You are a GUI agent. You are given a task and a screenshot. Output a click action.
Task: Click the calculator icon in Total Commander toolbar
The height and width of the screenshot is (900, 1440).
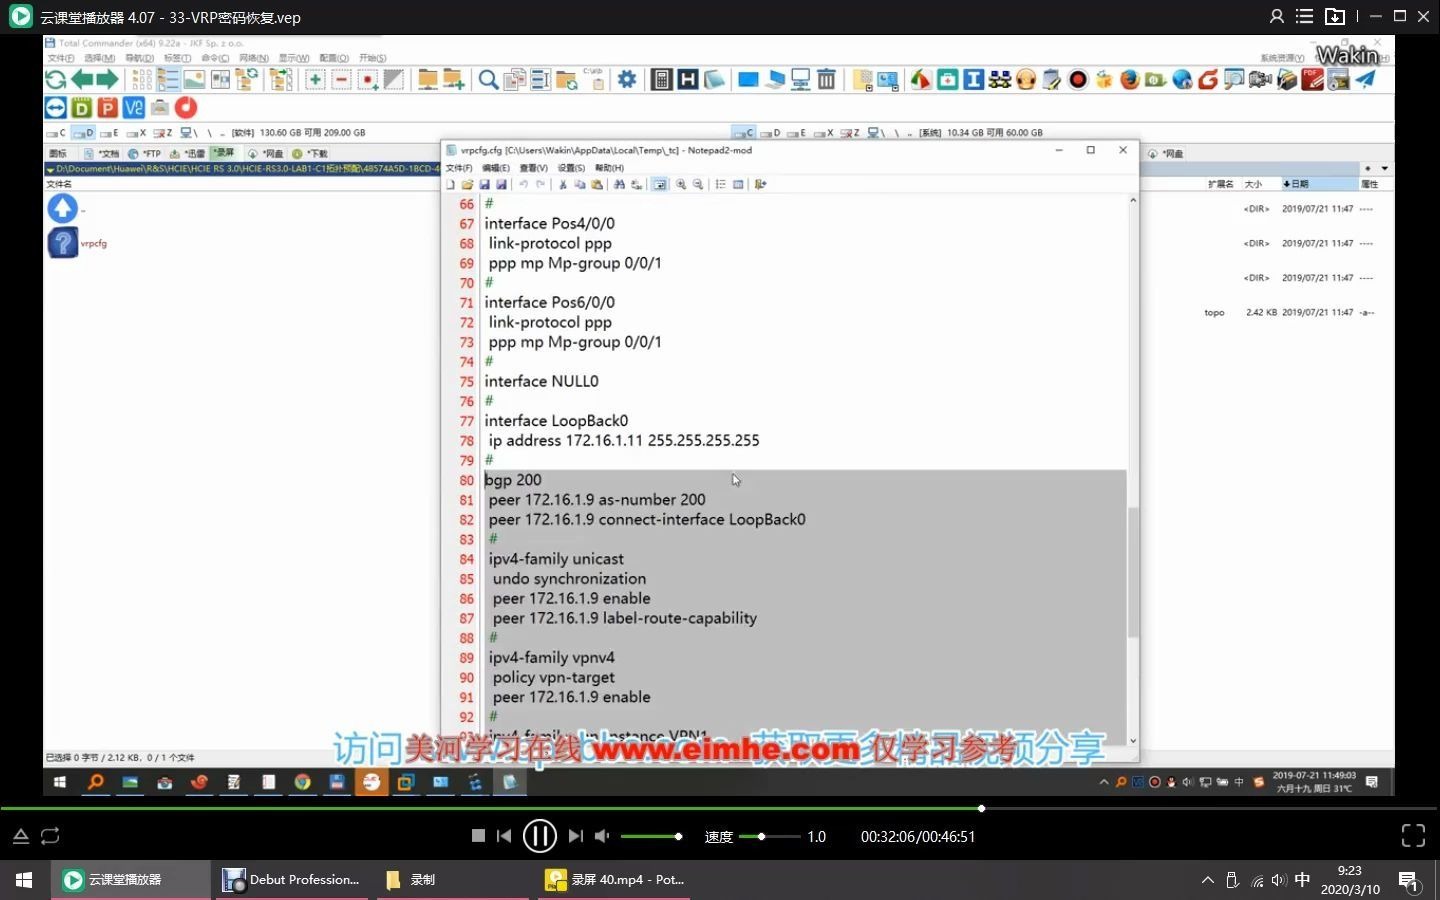[661, 80]
